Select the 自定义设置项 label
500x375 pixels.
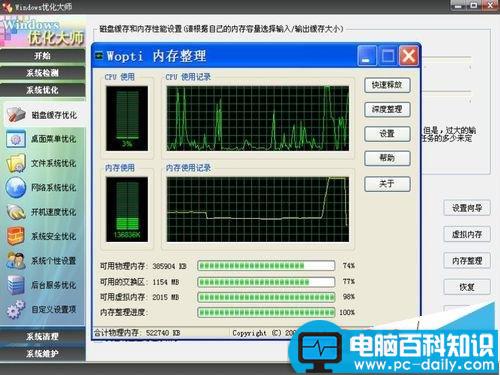click(54, 309)
